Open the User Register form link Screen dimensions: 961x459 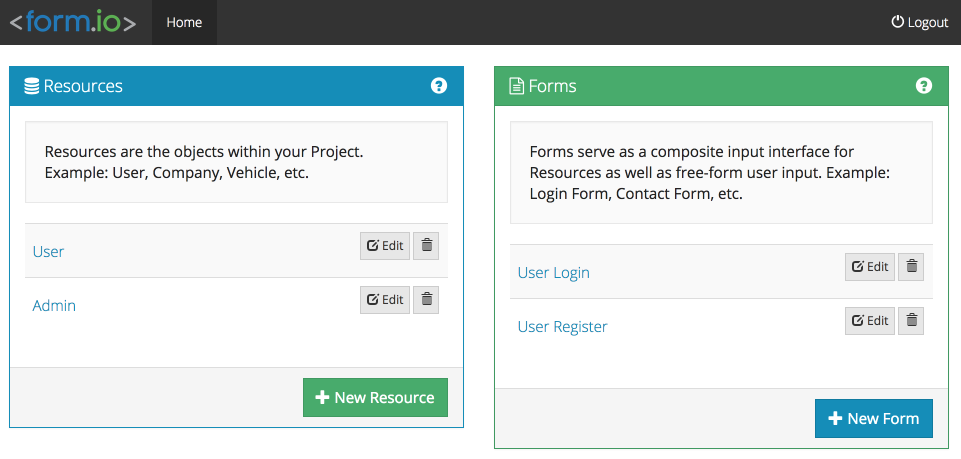point(563,327)
